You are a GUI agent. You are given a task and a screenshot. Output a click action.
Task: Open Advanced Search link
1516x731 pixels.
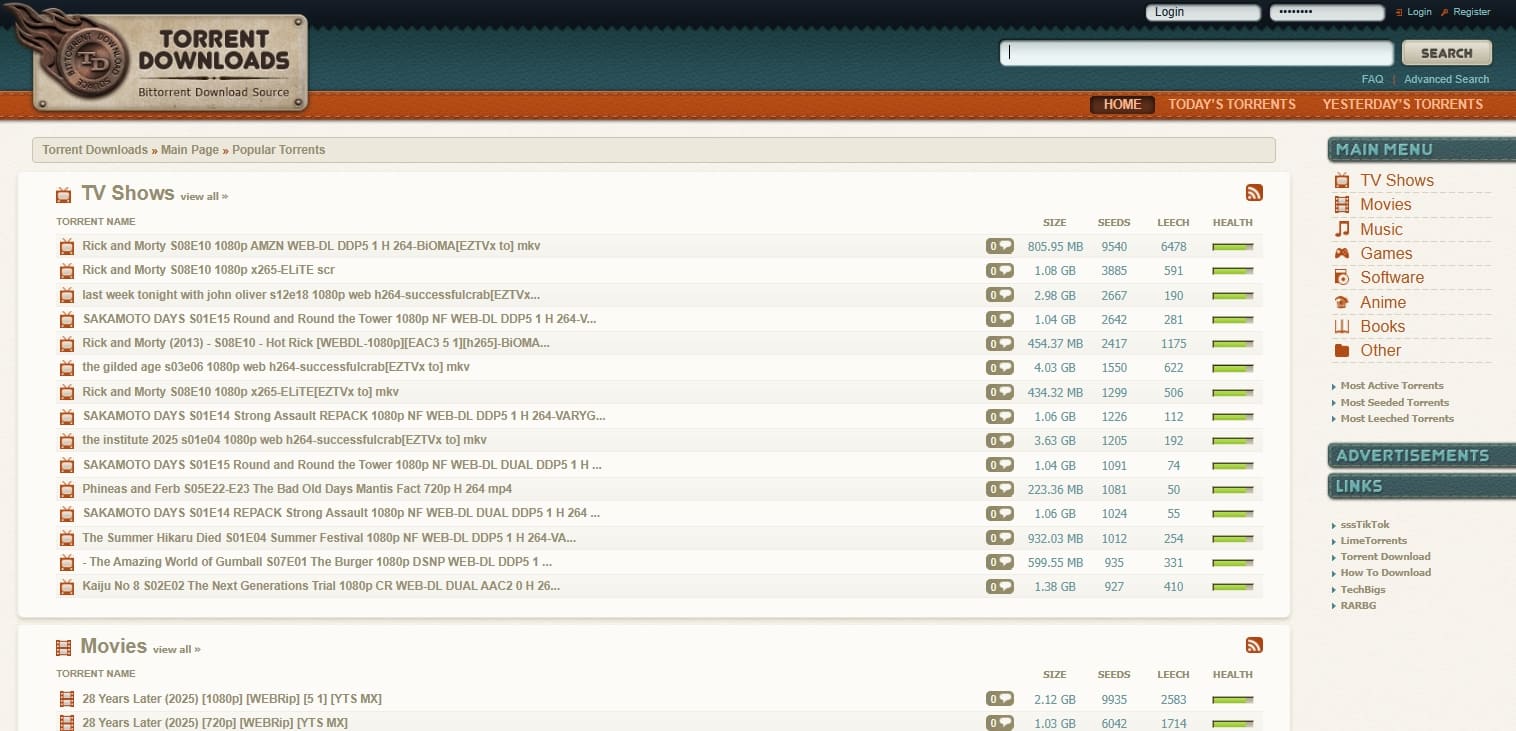coord(1446,79)
